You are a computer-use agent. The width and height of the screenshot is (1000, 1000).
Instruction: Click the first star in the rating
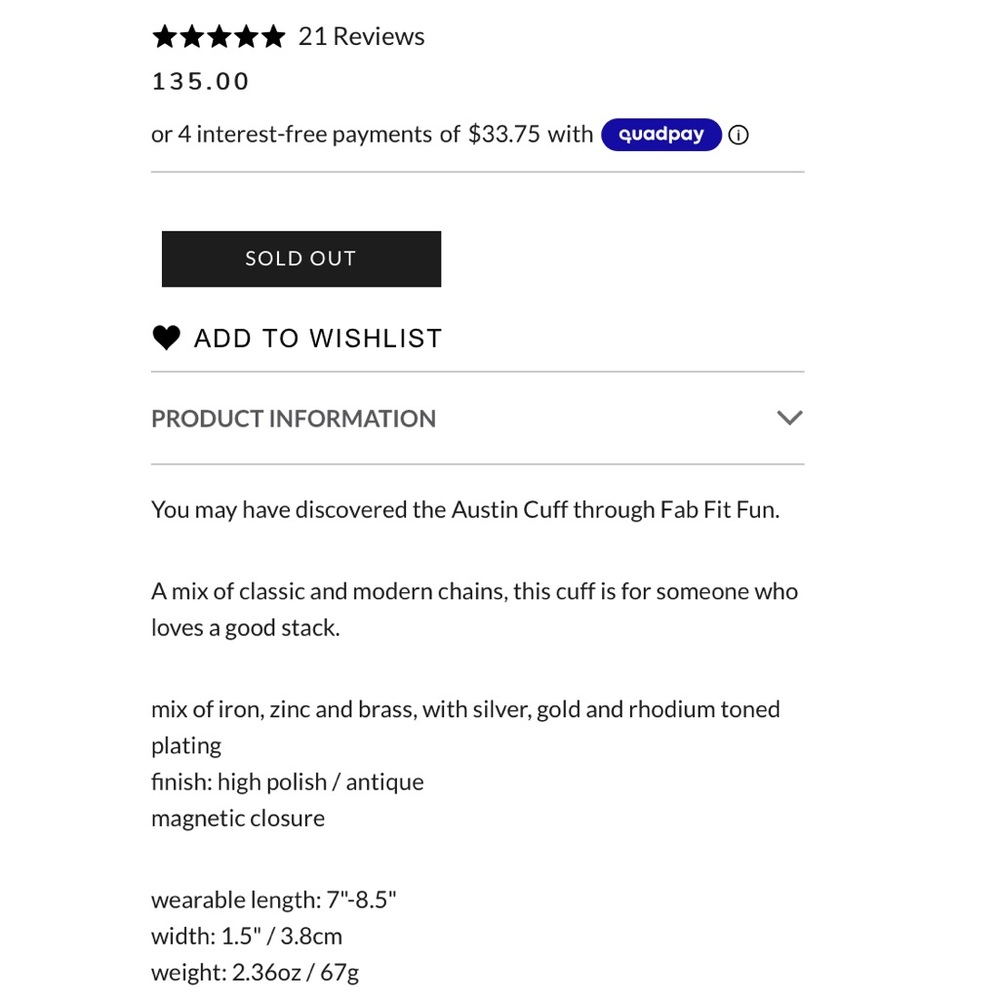(165, 37)
